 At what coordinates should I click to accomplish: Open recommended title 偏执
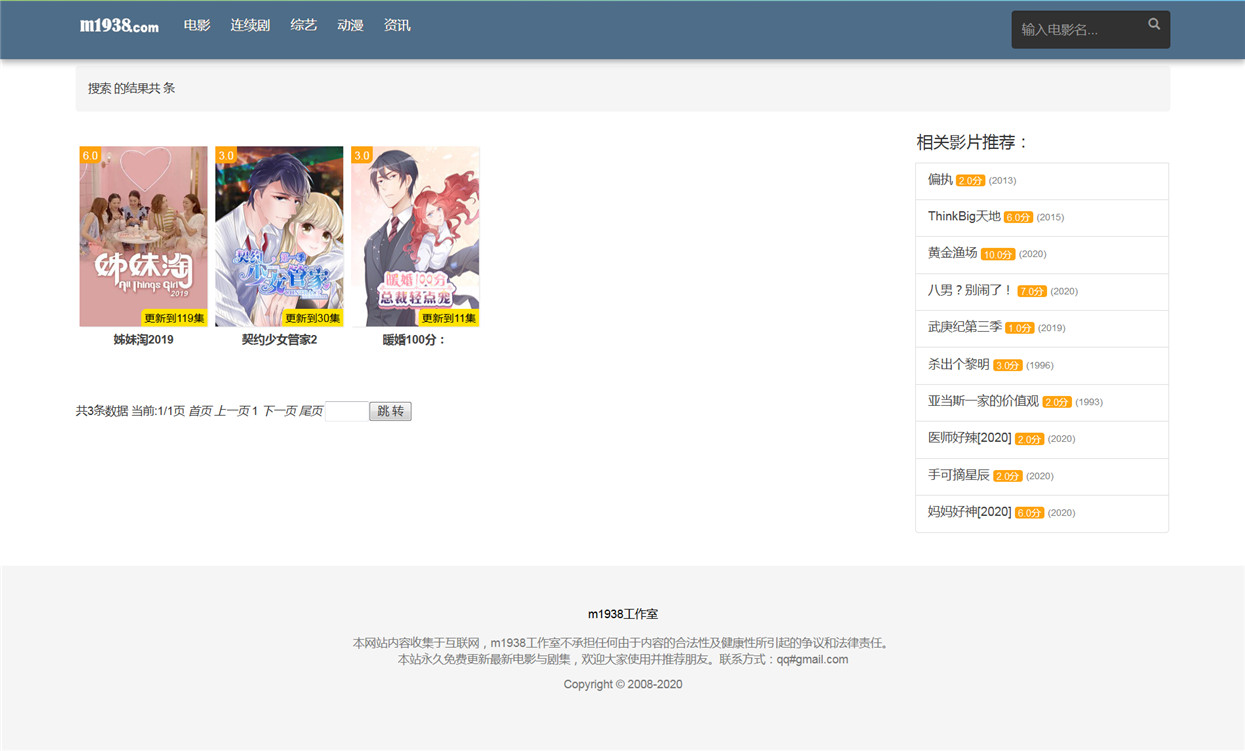(940, 180)
